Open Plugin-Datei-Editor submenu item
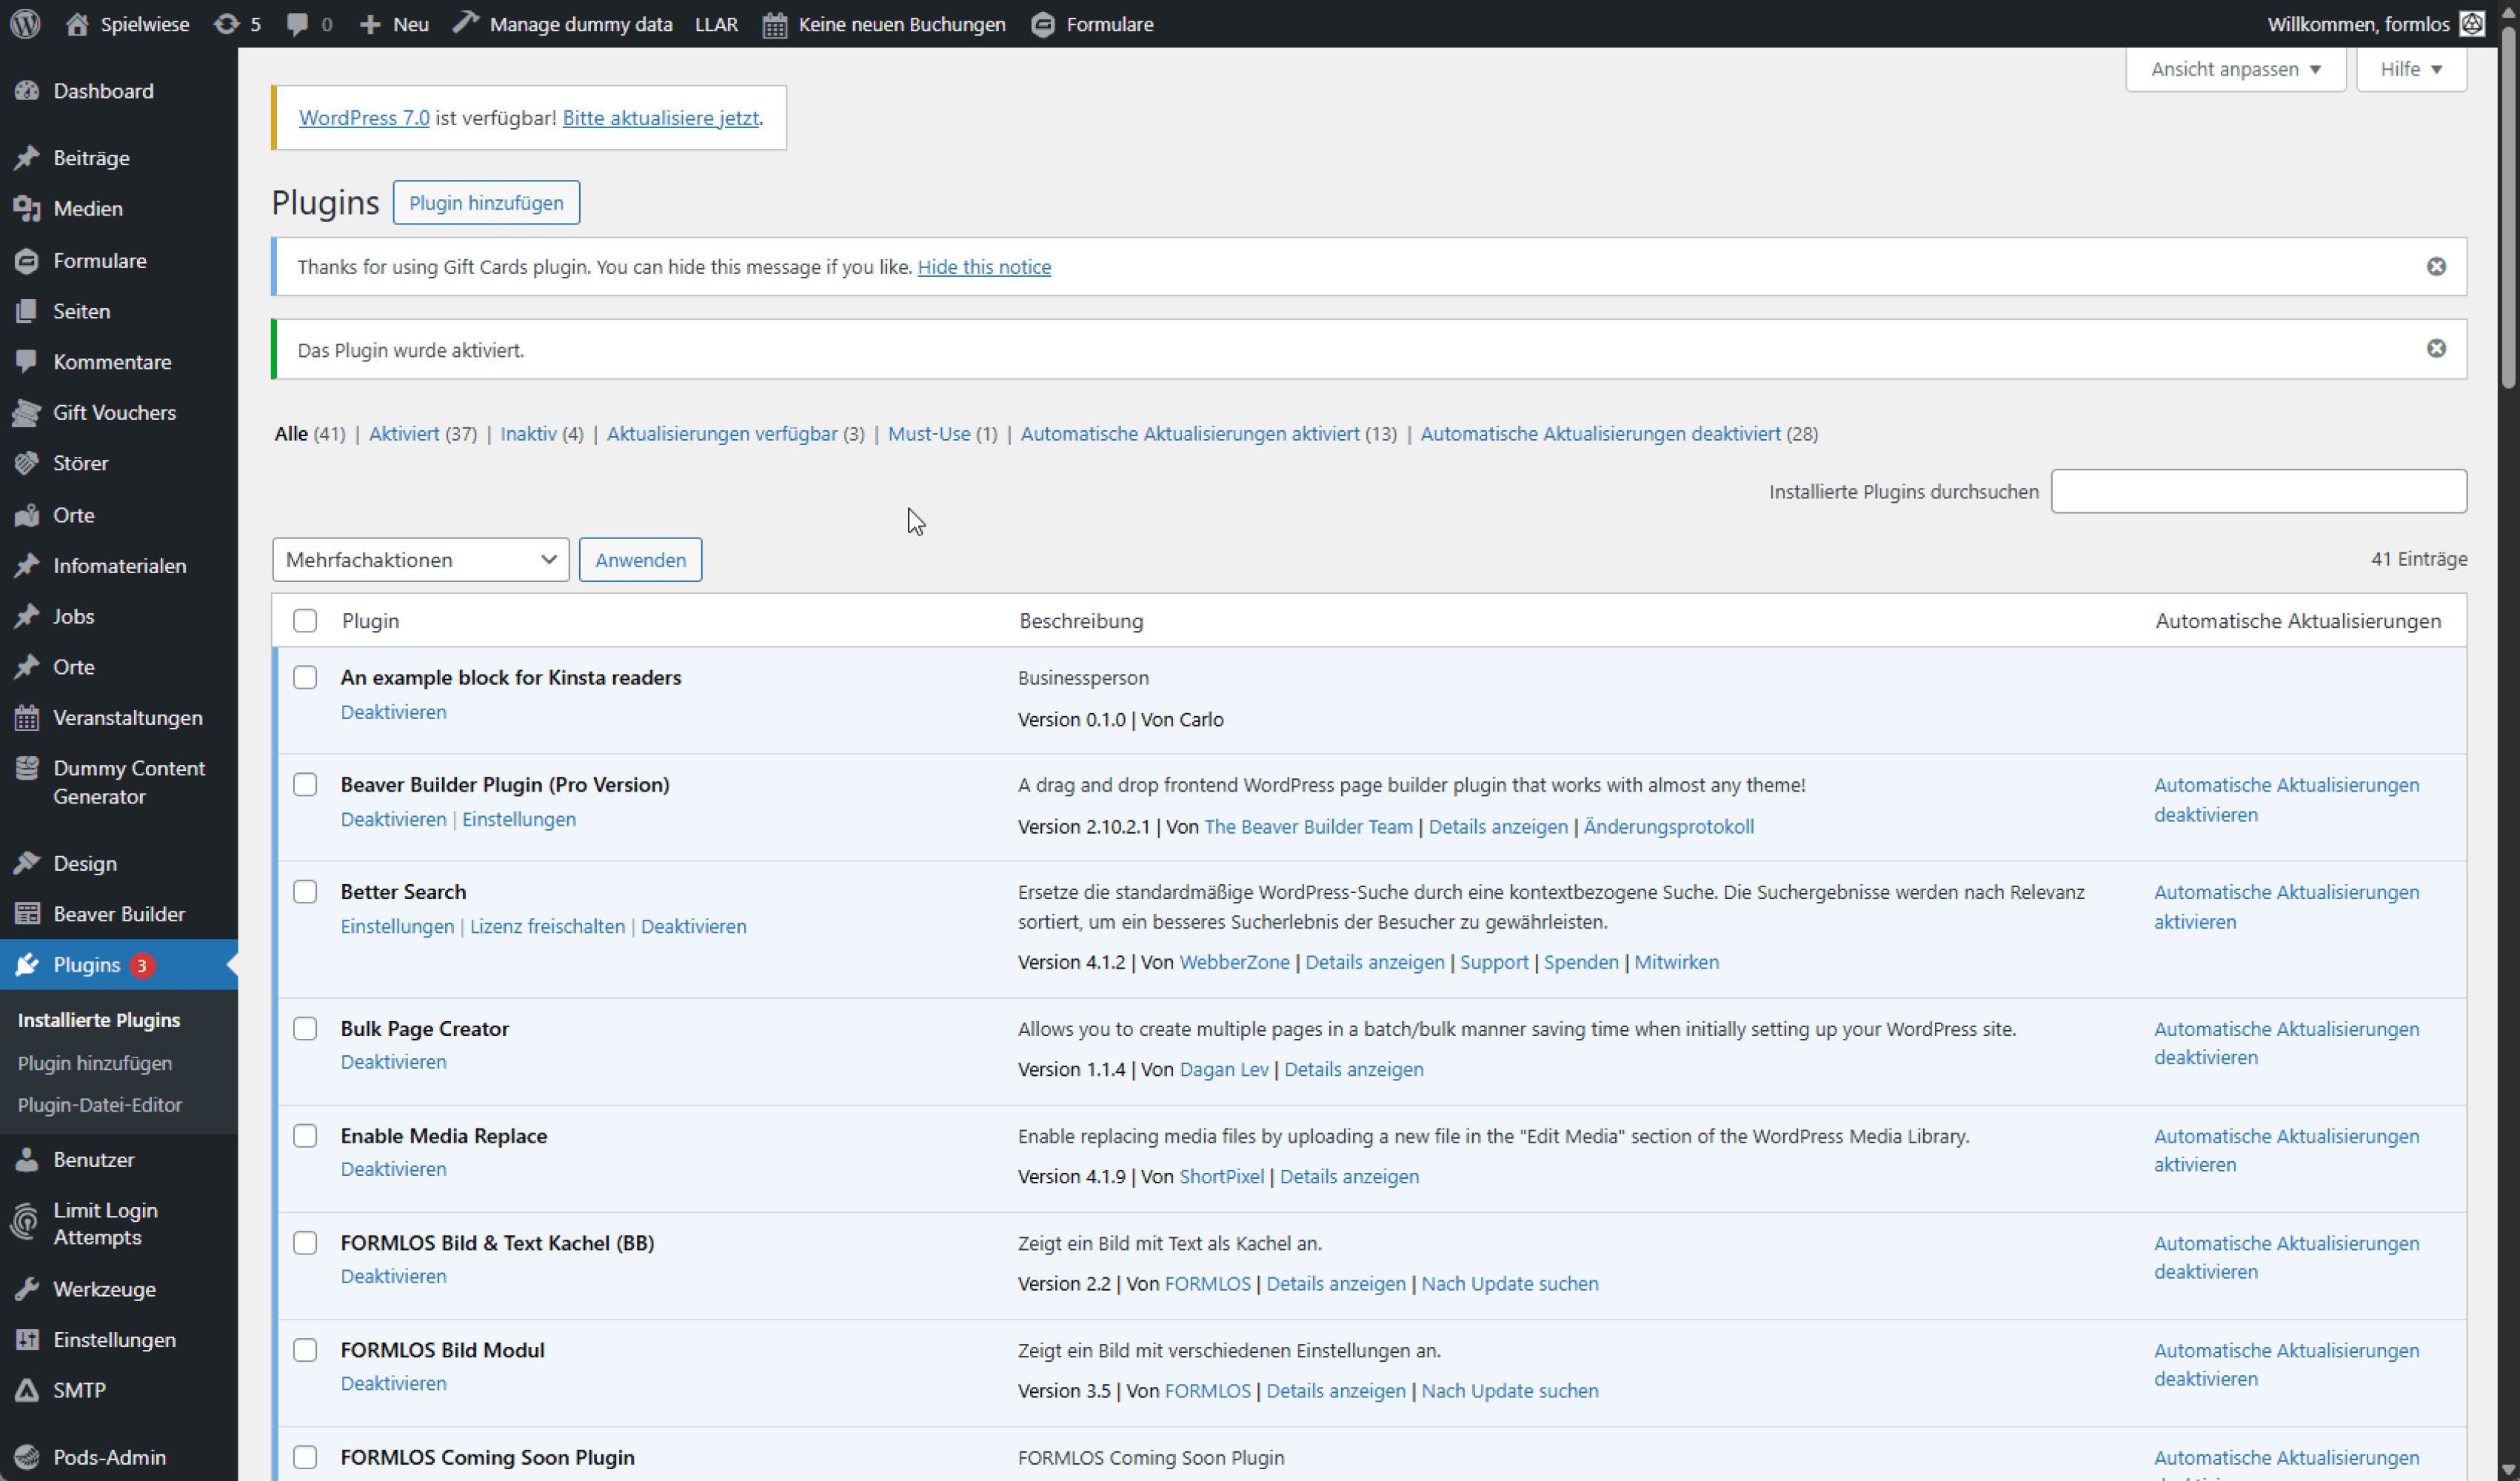This screenshot has width=2520, height=1481. pos(100,1104)
